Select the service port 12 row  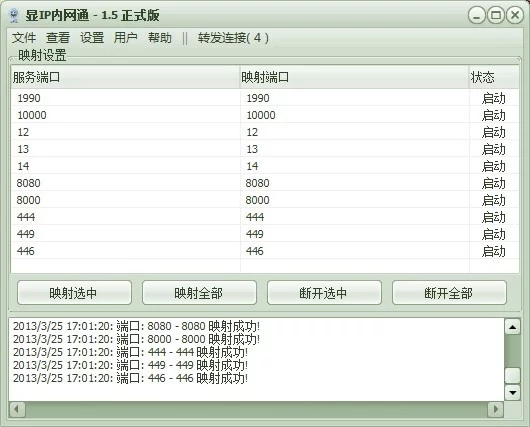(x=265, y=132)
